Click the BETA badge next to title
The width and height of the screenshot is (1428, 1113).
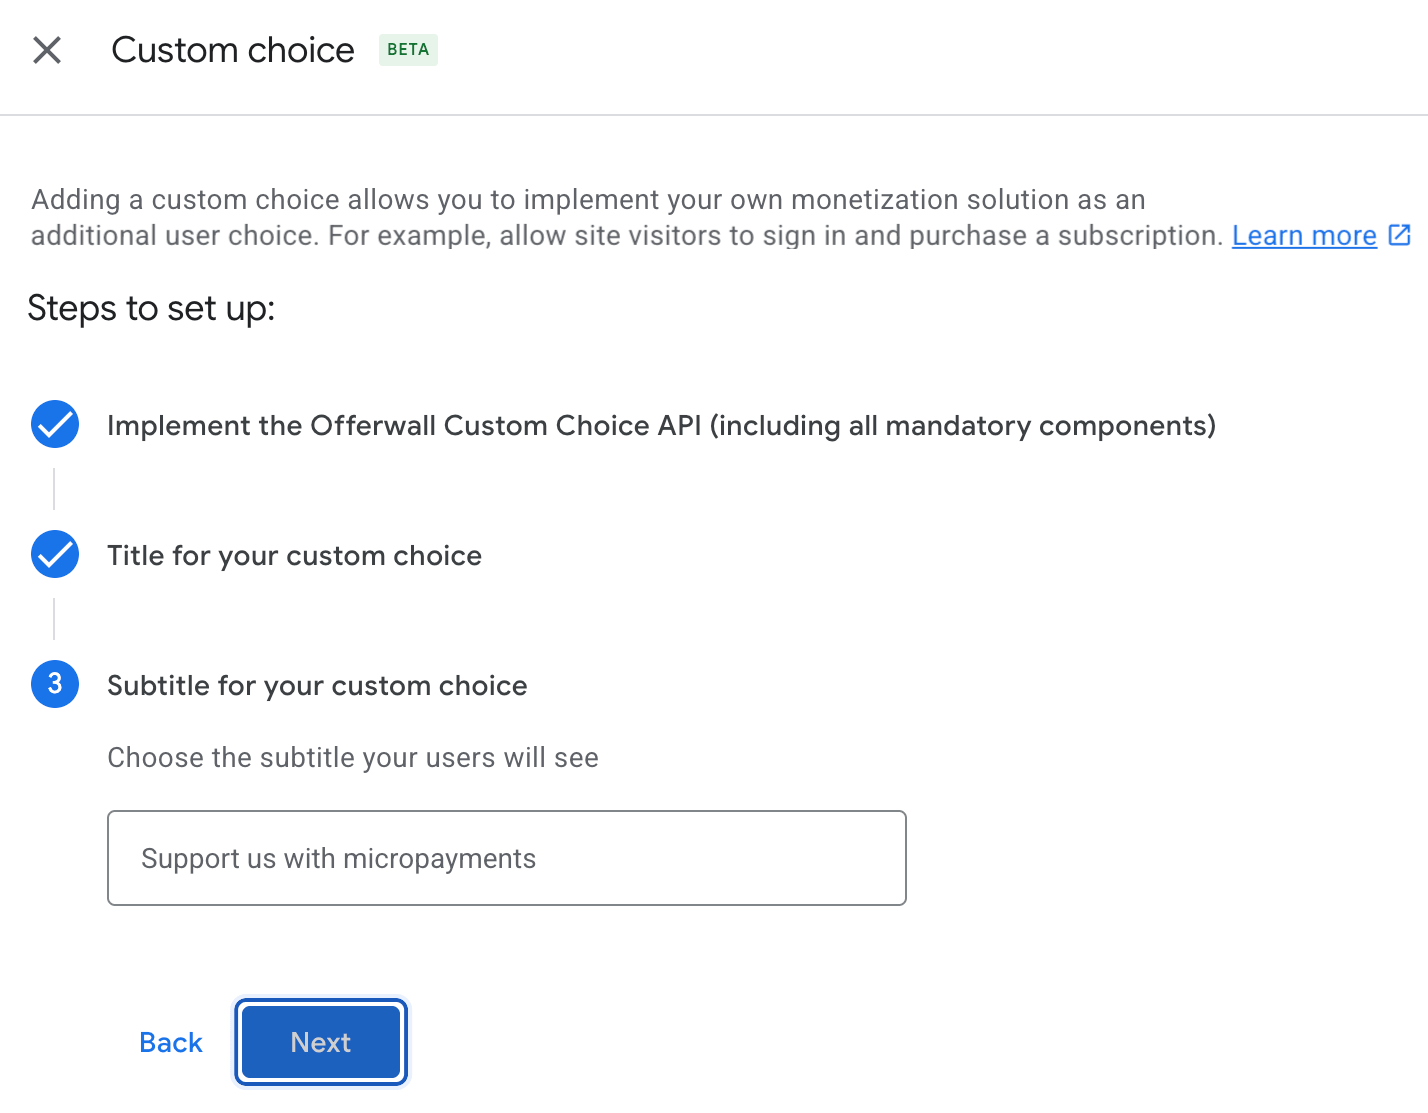408,49
